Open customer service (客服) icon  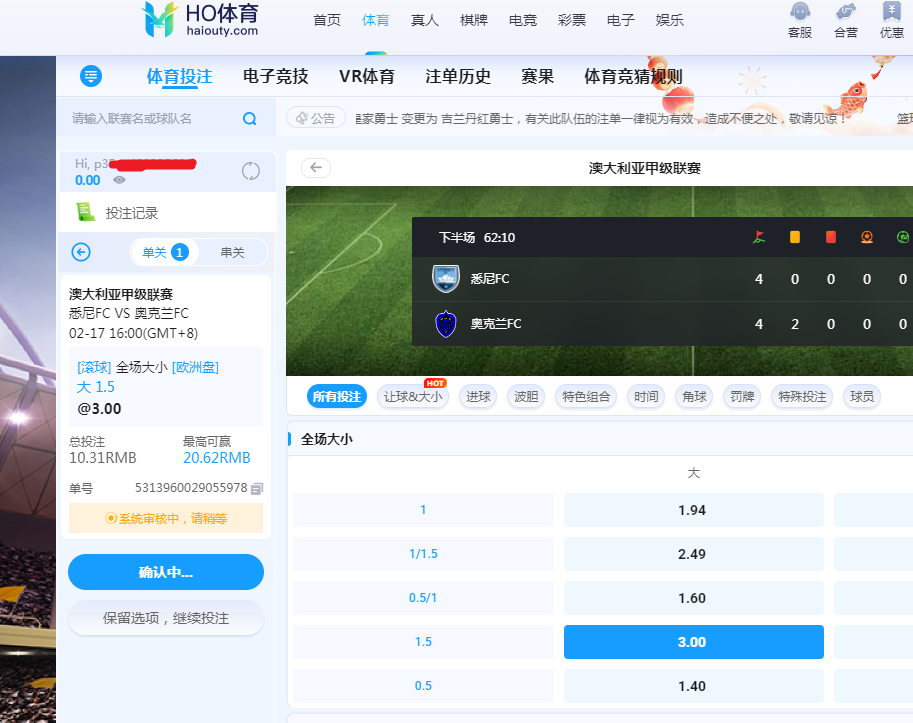[800, 20]
